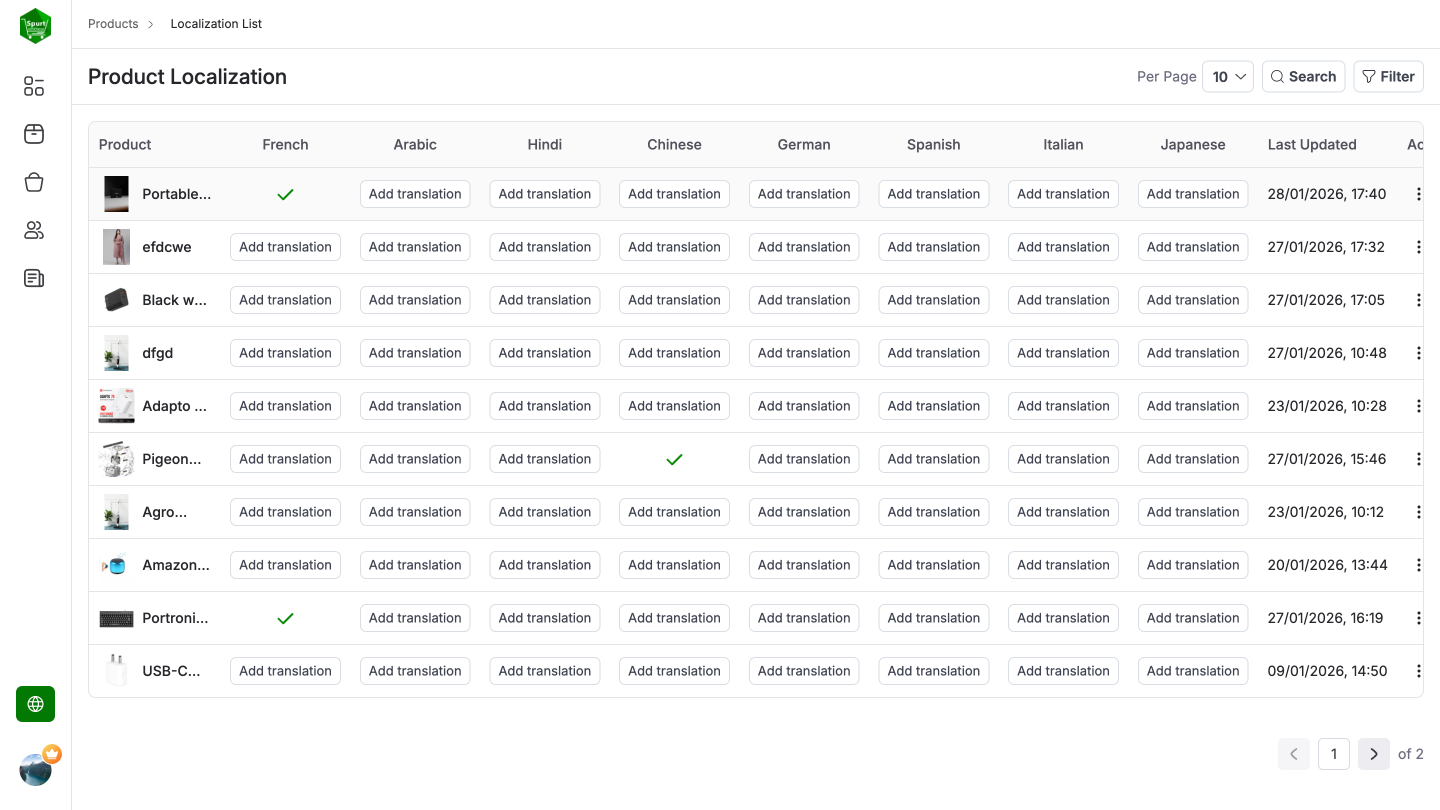Open the reports icon in the sidebar

tap(33, 278)
